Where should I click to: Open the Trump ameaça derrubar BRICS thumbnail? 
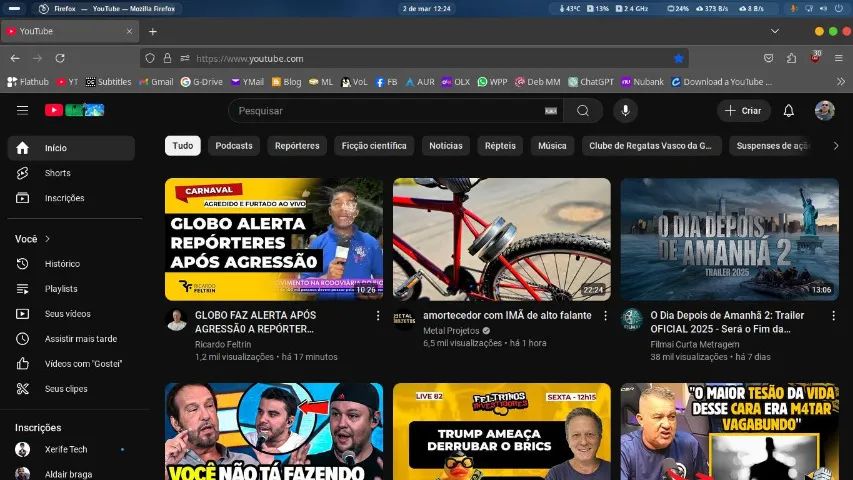click(502, 432)
